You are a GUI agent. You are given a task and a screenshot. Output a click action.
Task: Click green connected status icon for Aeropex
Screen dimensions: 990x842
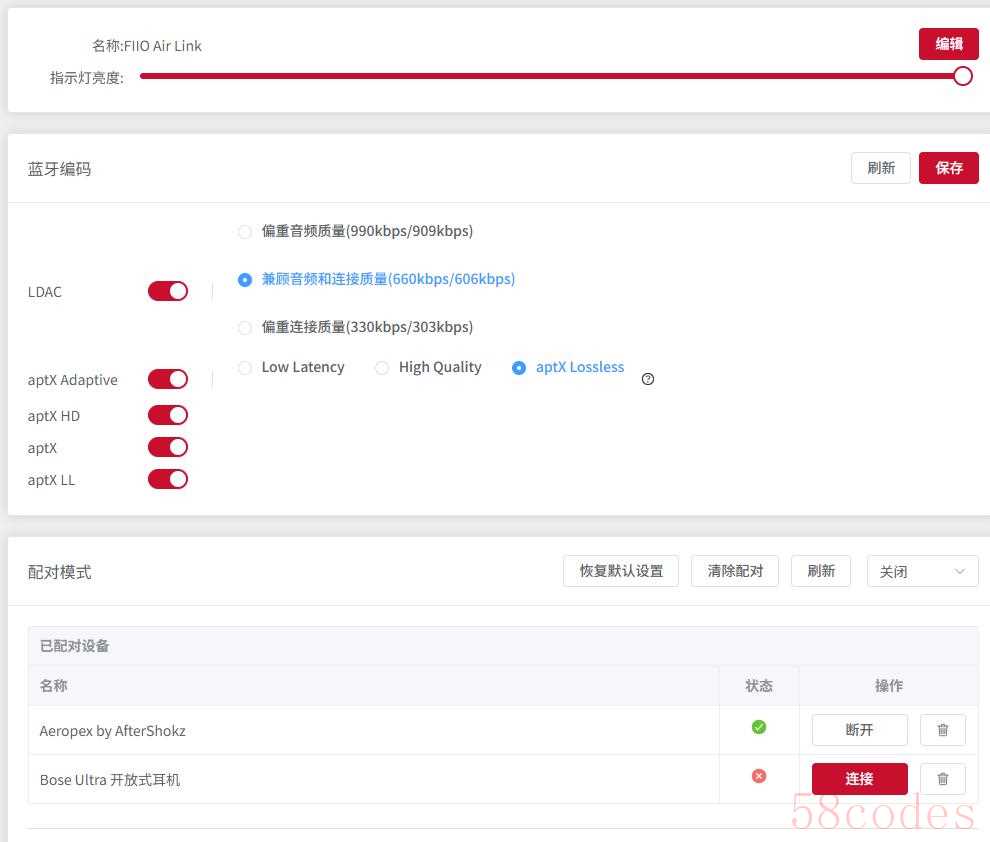pos(759,727)
